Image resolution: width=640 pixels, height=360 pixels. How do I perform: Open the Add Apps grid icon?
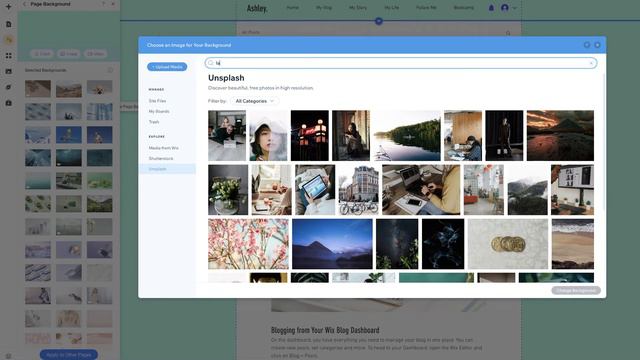point(9,56)
